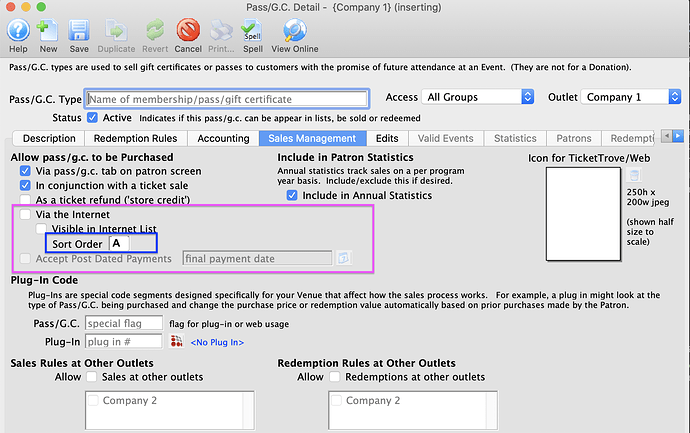Open the Edits tab

pyautogui.click(x=387, y=138)
